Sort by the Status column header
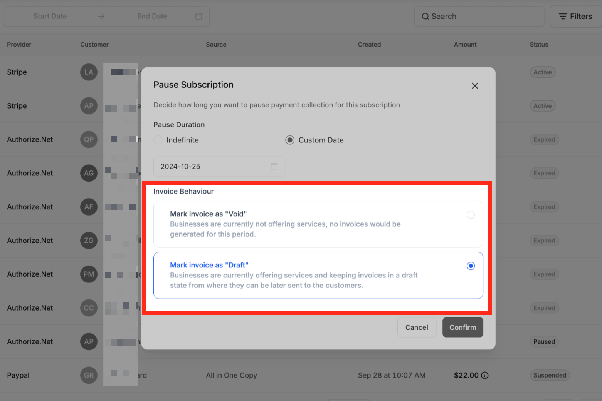This screenshot has width=602, height=401. click(x=539, y=45)
